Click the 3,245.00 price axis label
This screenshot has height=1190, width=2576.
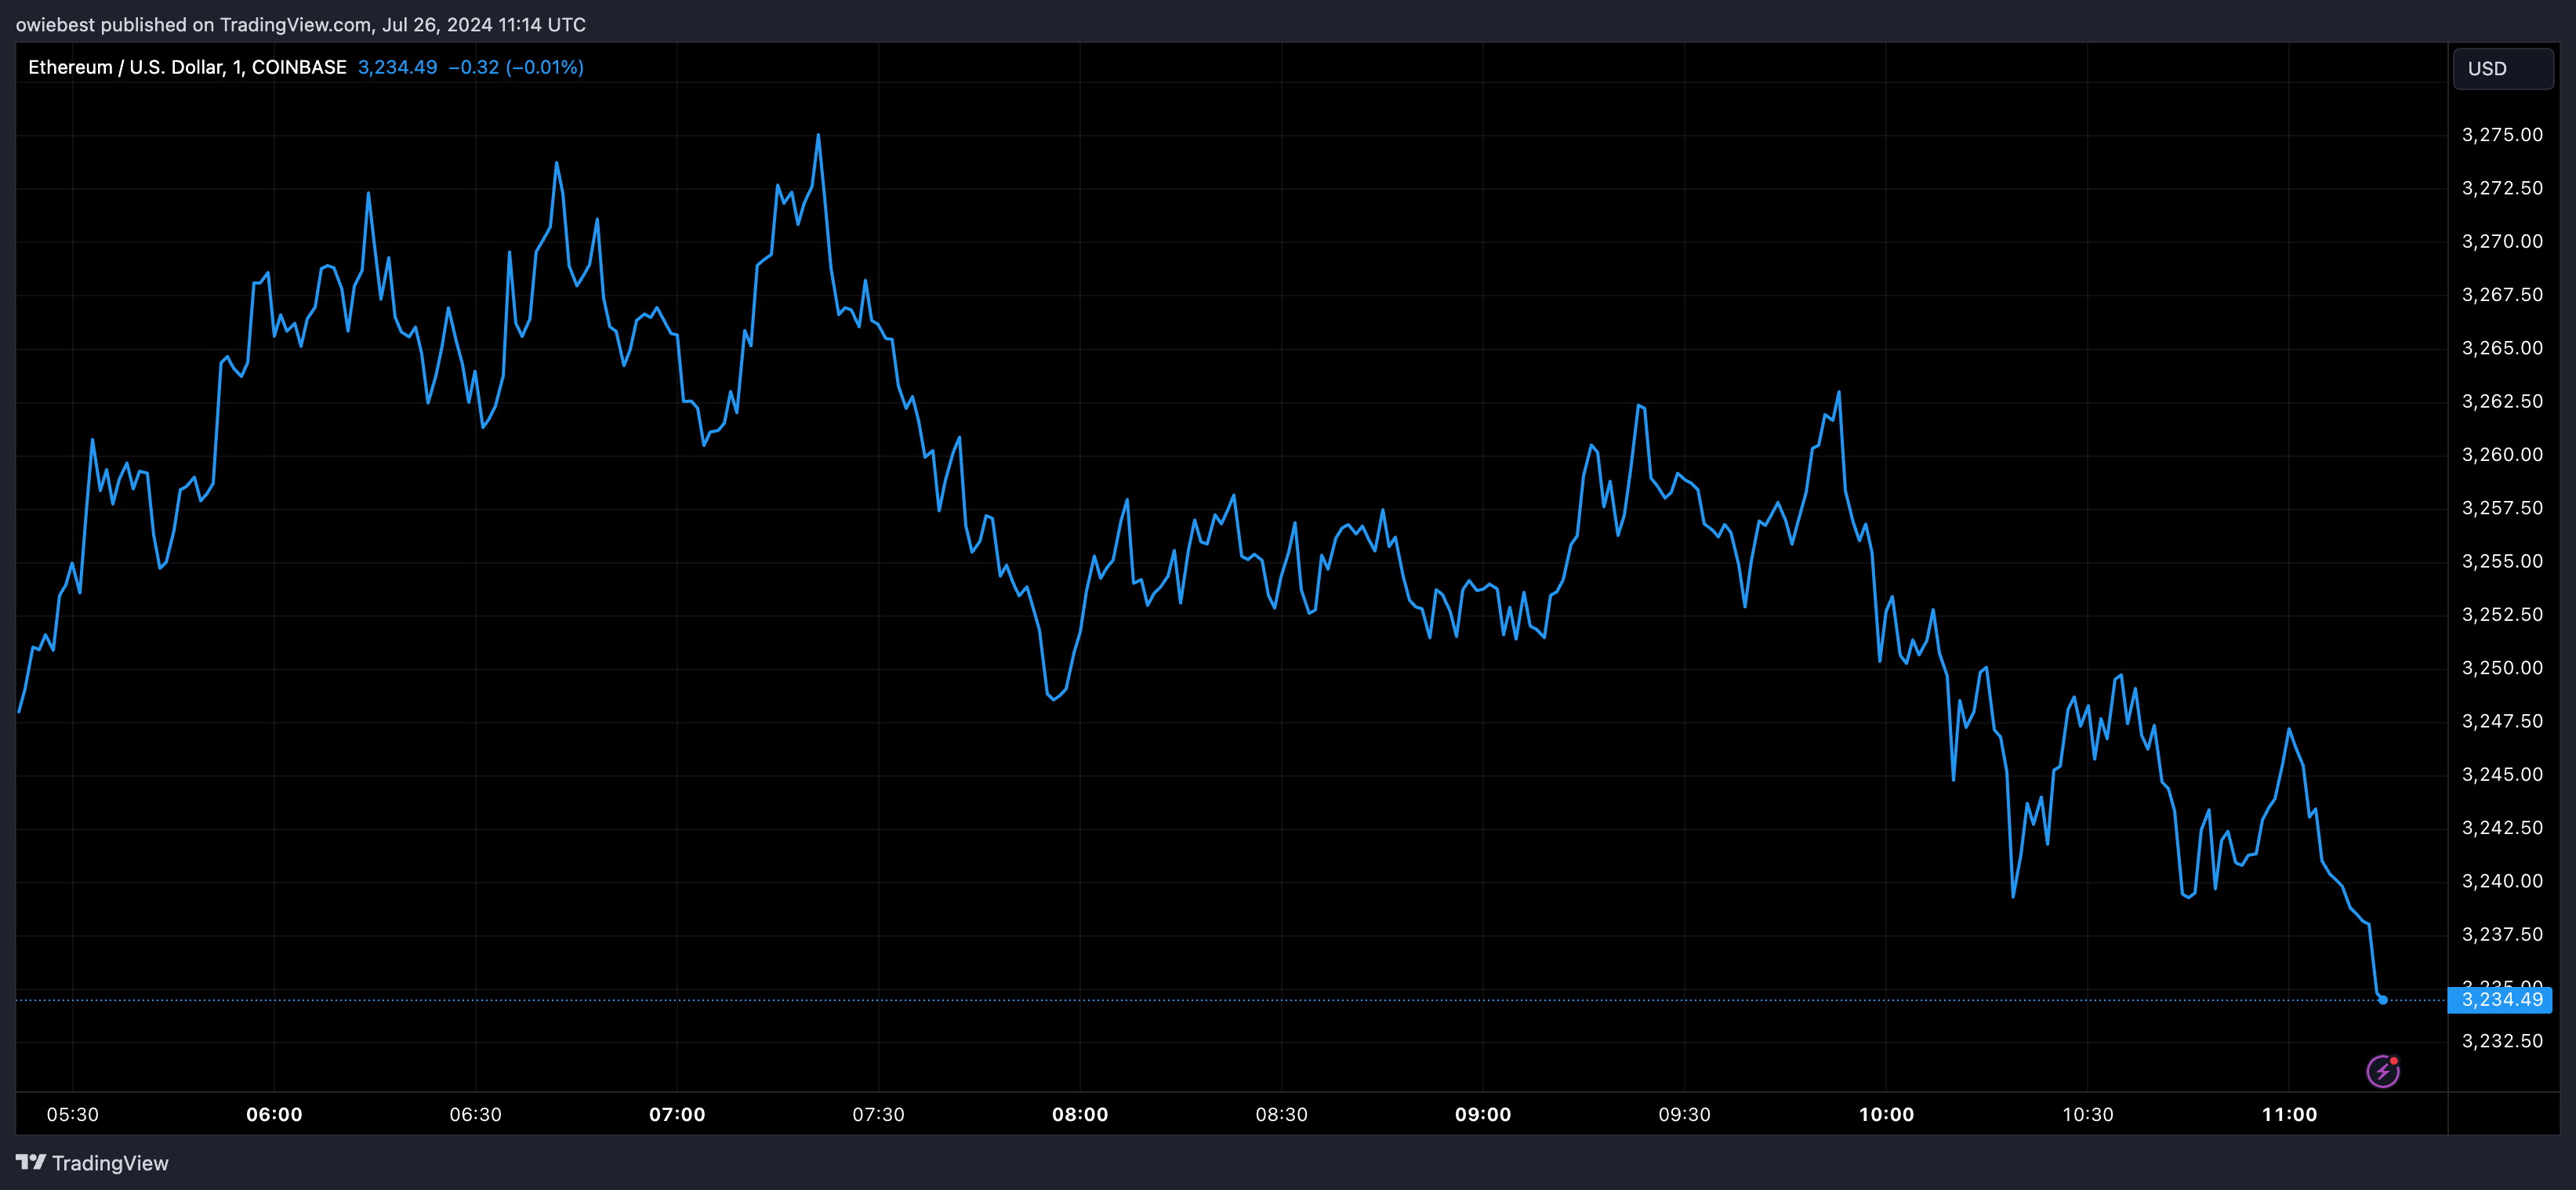(x=2502, y=775)
